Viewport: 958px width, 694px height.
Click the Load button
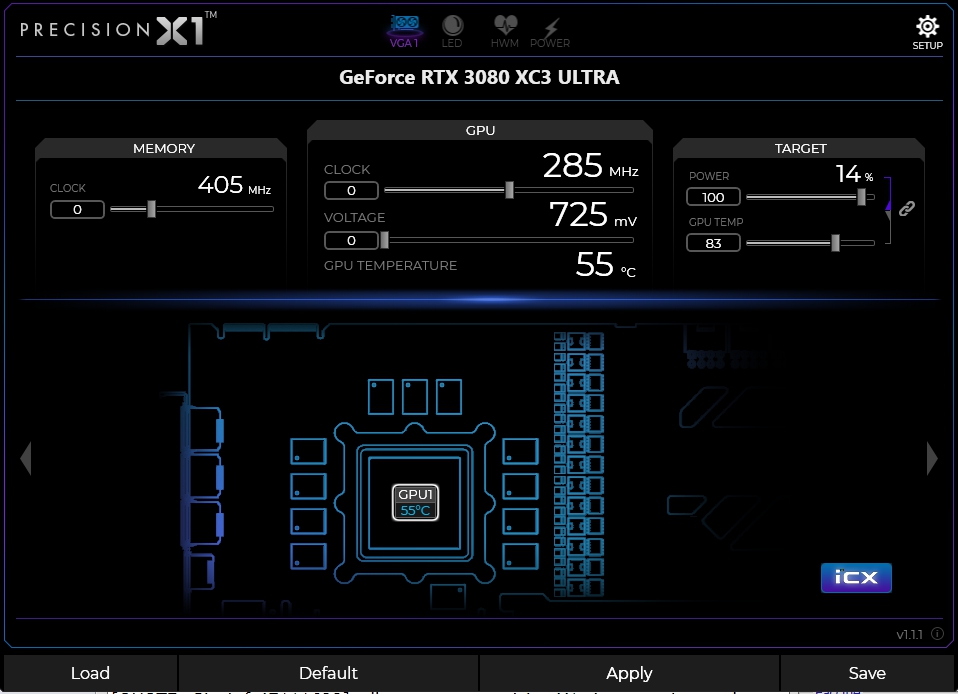click(x=90, y=673)
